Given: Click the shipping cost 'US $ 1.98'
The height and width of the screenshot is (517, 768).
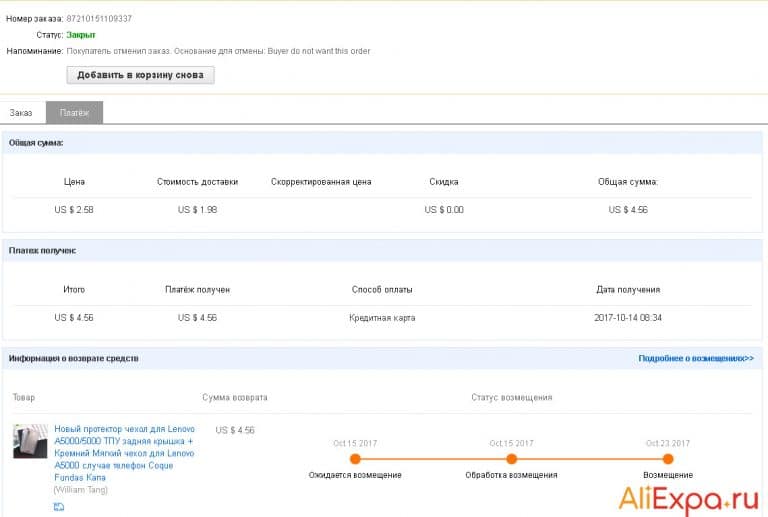Looking at the screenshot, I should point(197,210).
